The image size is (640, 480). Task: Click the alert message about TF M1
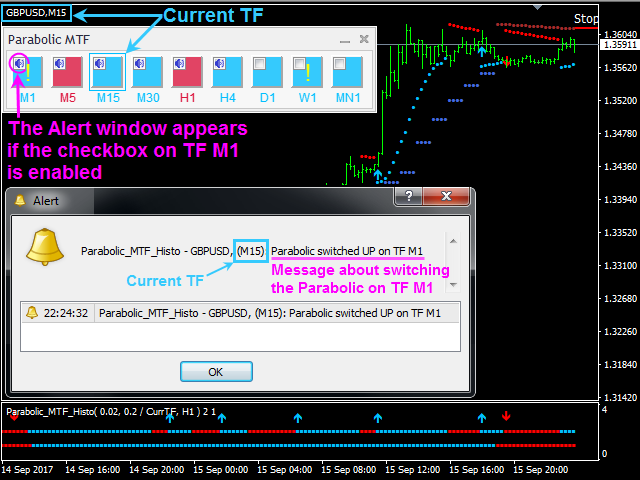point(347,251)
